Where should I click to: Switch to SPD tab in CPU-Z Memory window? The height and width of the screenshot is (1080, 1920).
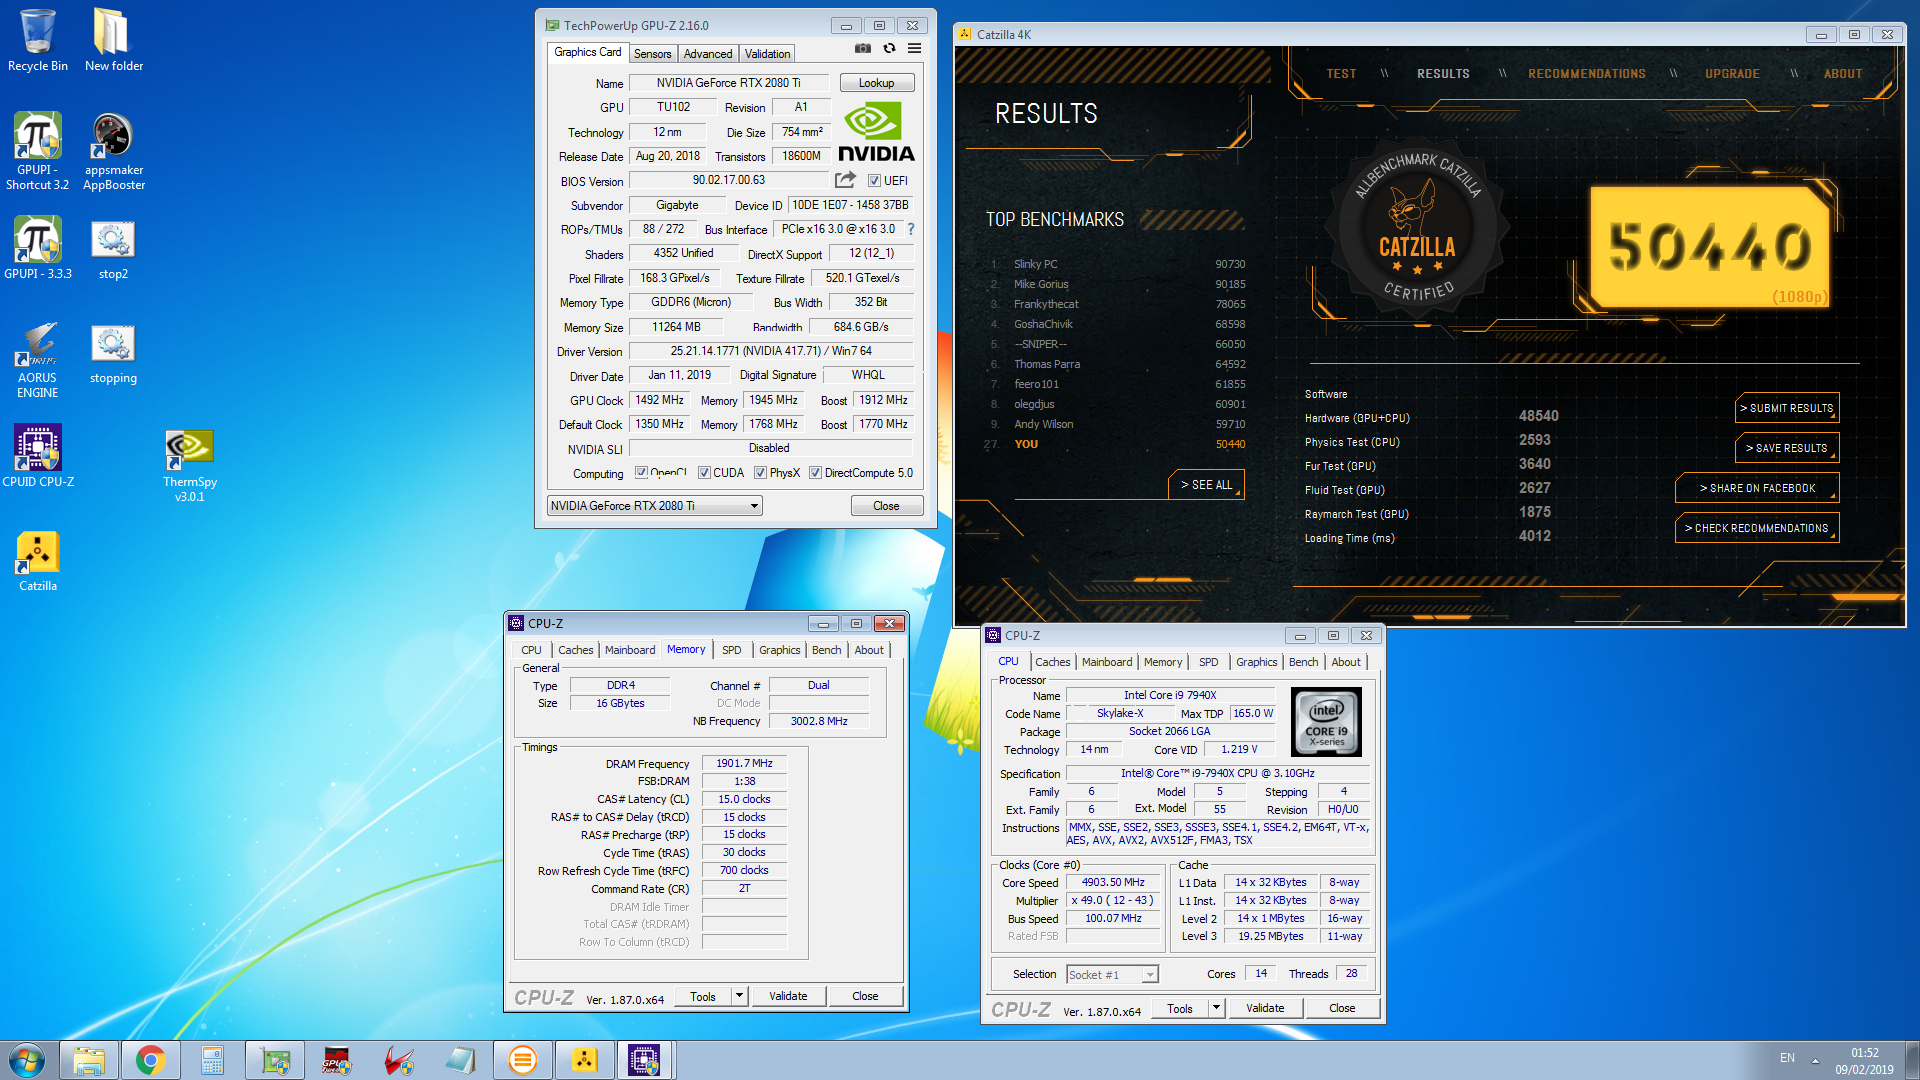732,650
